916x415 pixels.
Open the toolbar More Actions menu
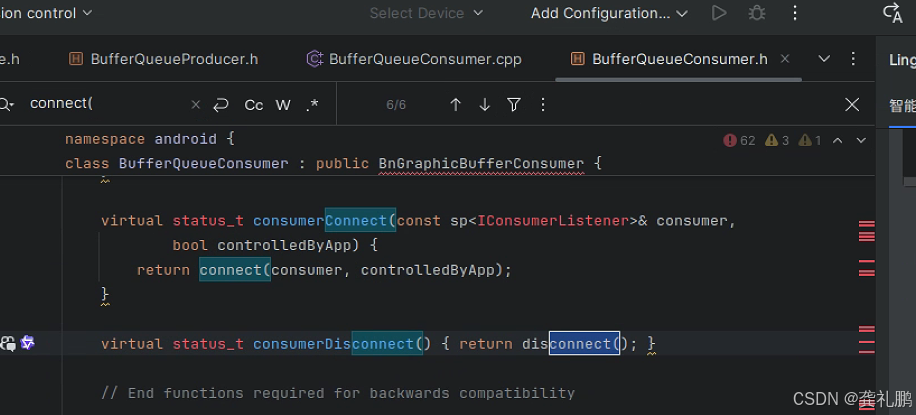pos(795,13)
